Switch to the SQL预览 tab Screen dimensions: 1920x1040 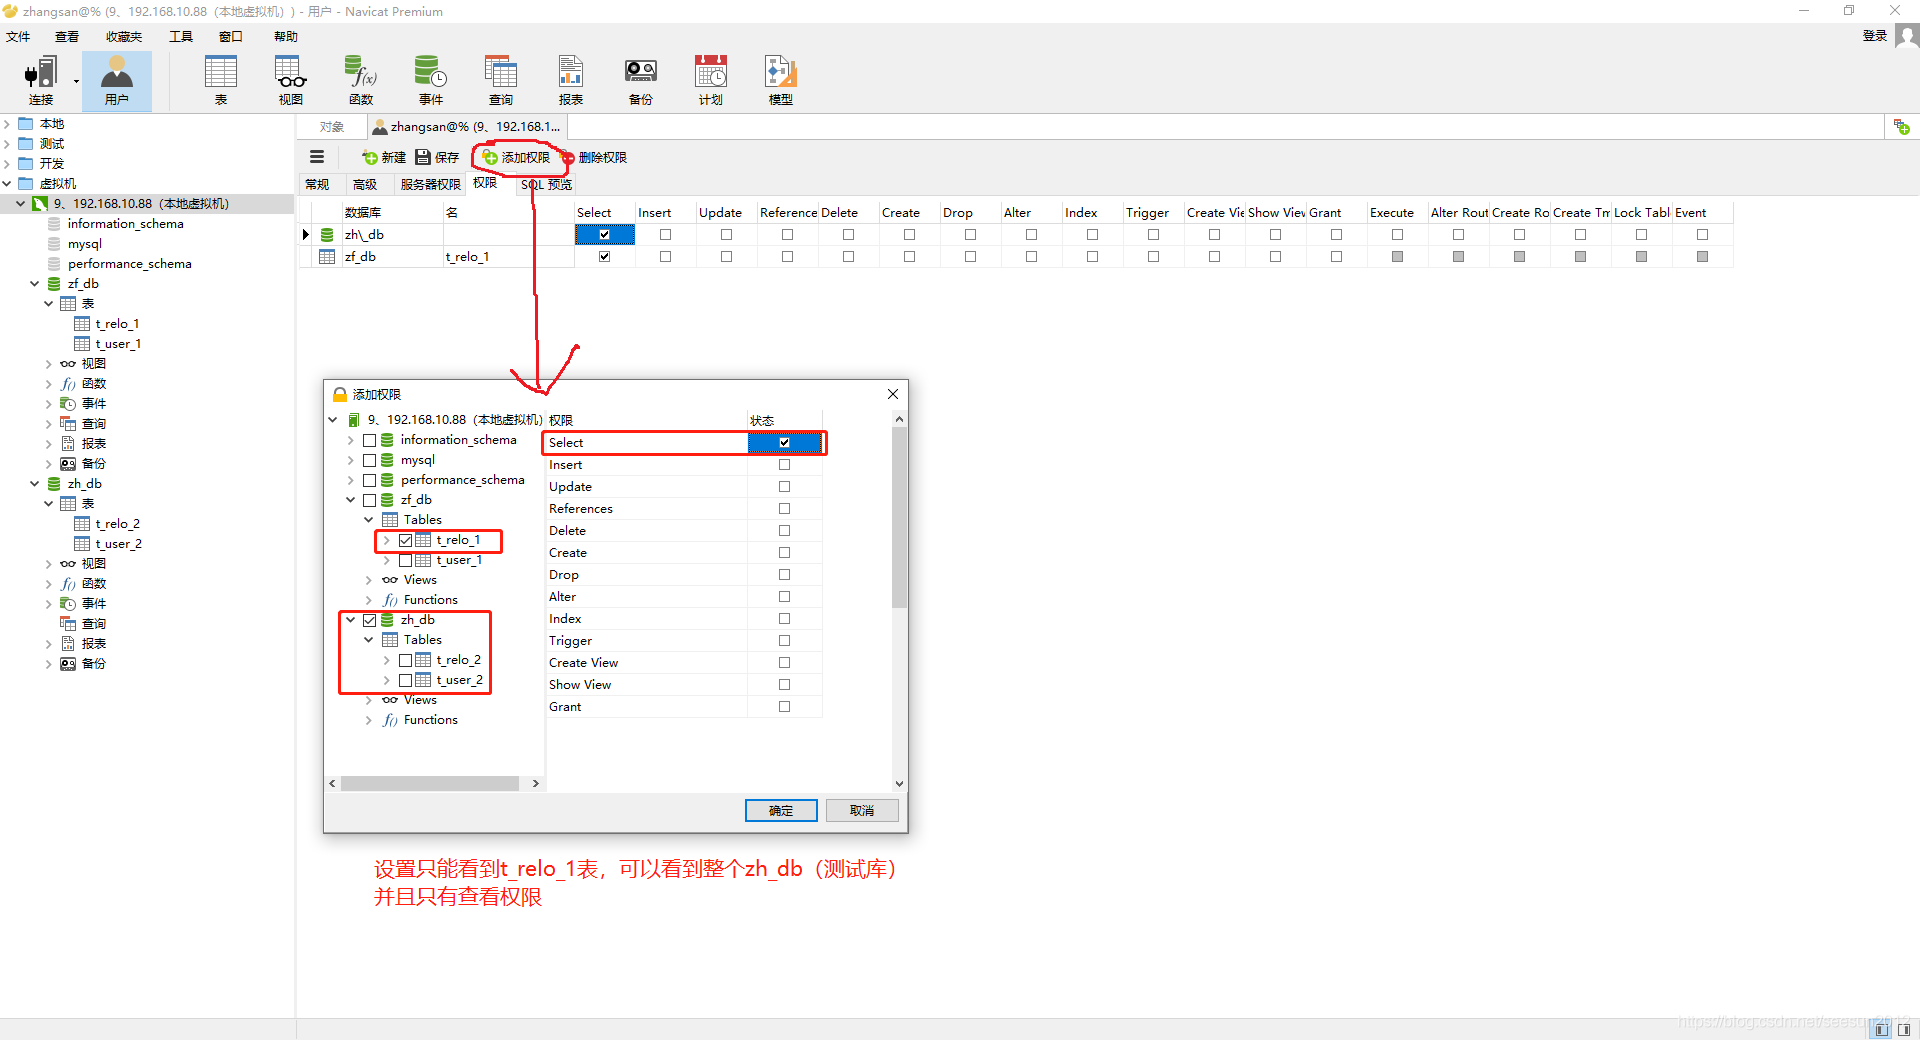point(545,184)
